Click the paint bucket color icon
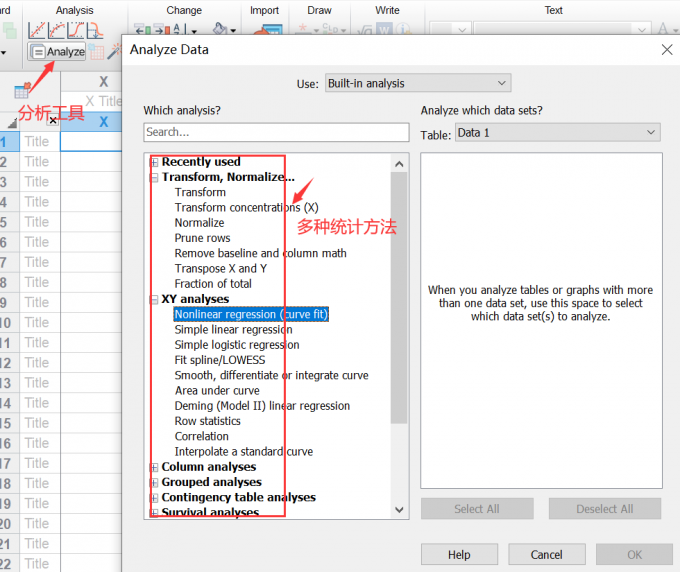 pyautogui.click(x=222, y=31)
